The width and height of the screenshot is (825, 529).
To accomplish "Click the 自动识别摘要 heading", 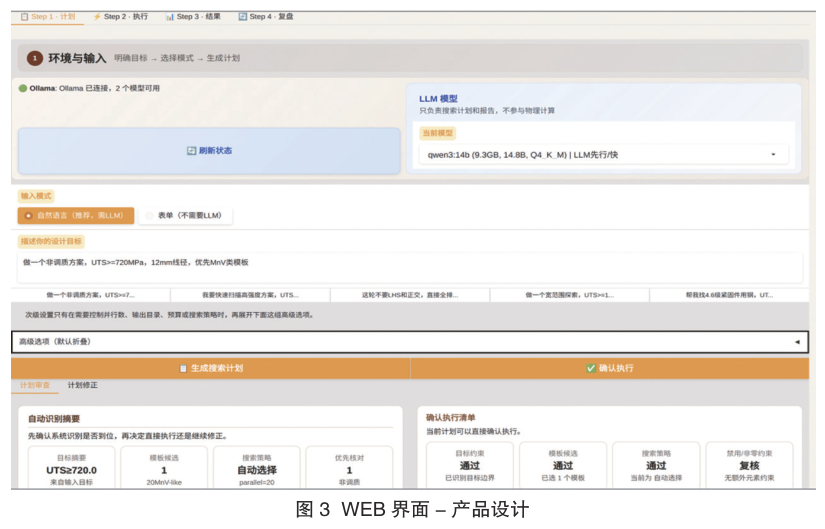I will 54,419.
